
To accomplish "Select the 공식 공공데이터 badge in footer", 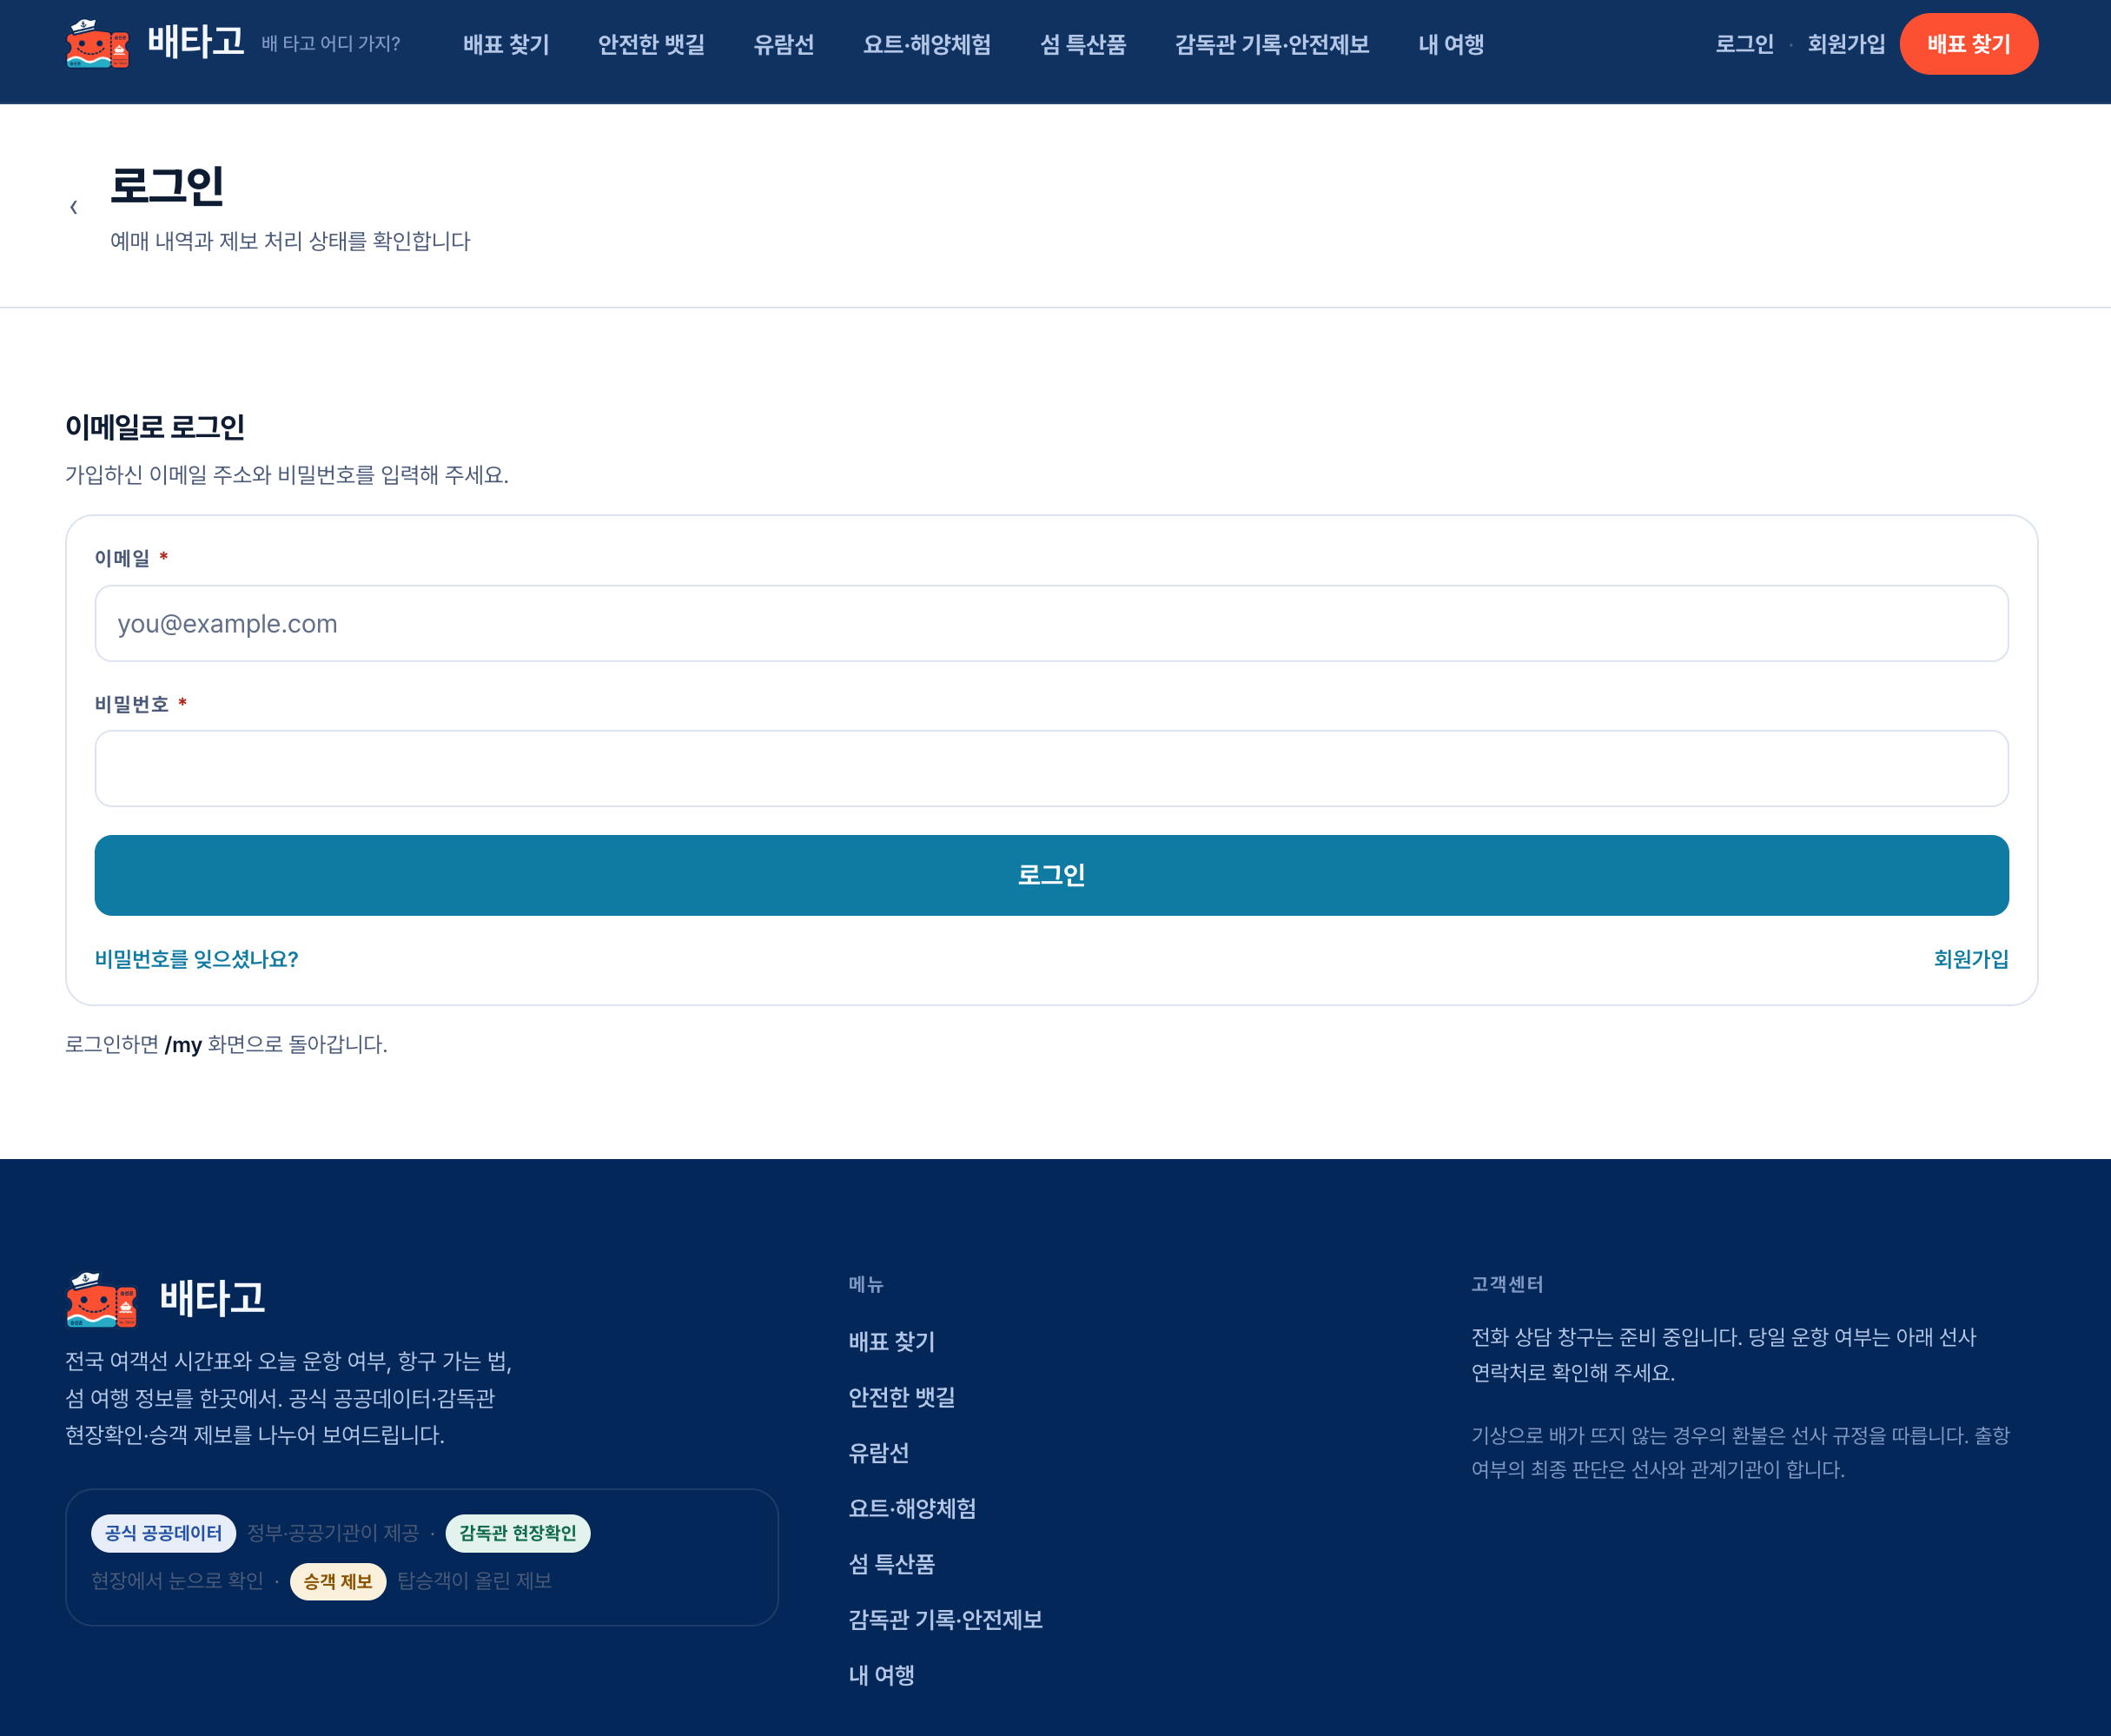I will (x=163, y=1533).
